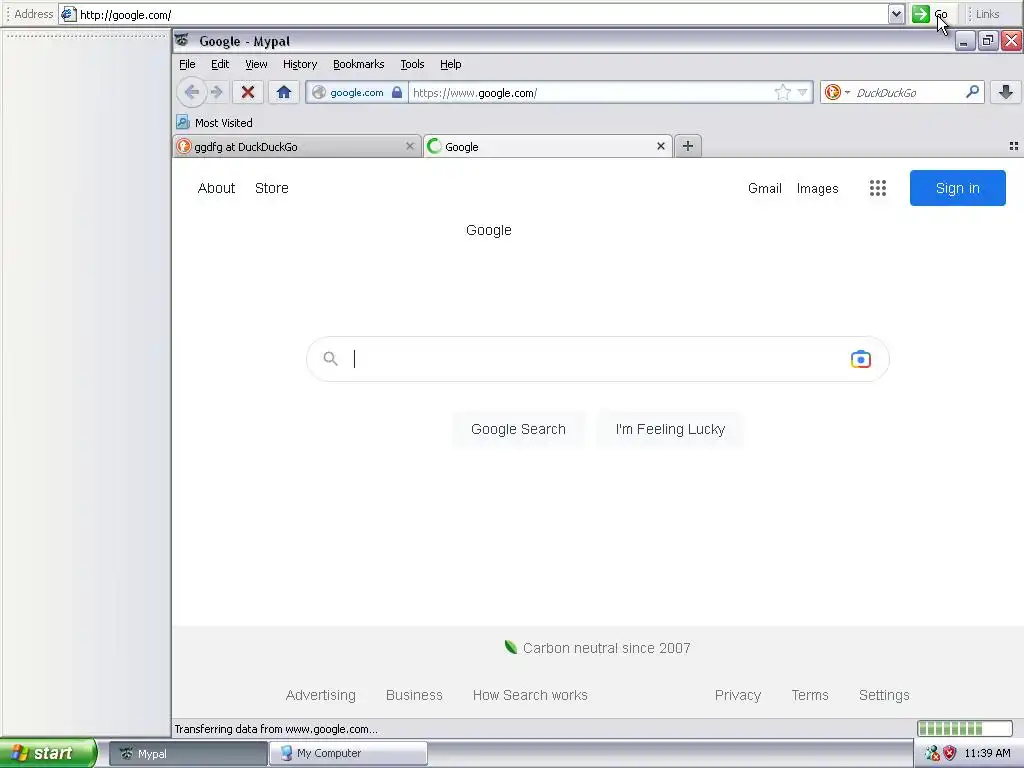This screenshot has width=1024, height=768.
Task: Click the red shield security tray icon
Action: [950, 753]
